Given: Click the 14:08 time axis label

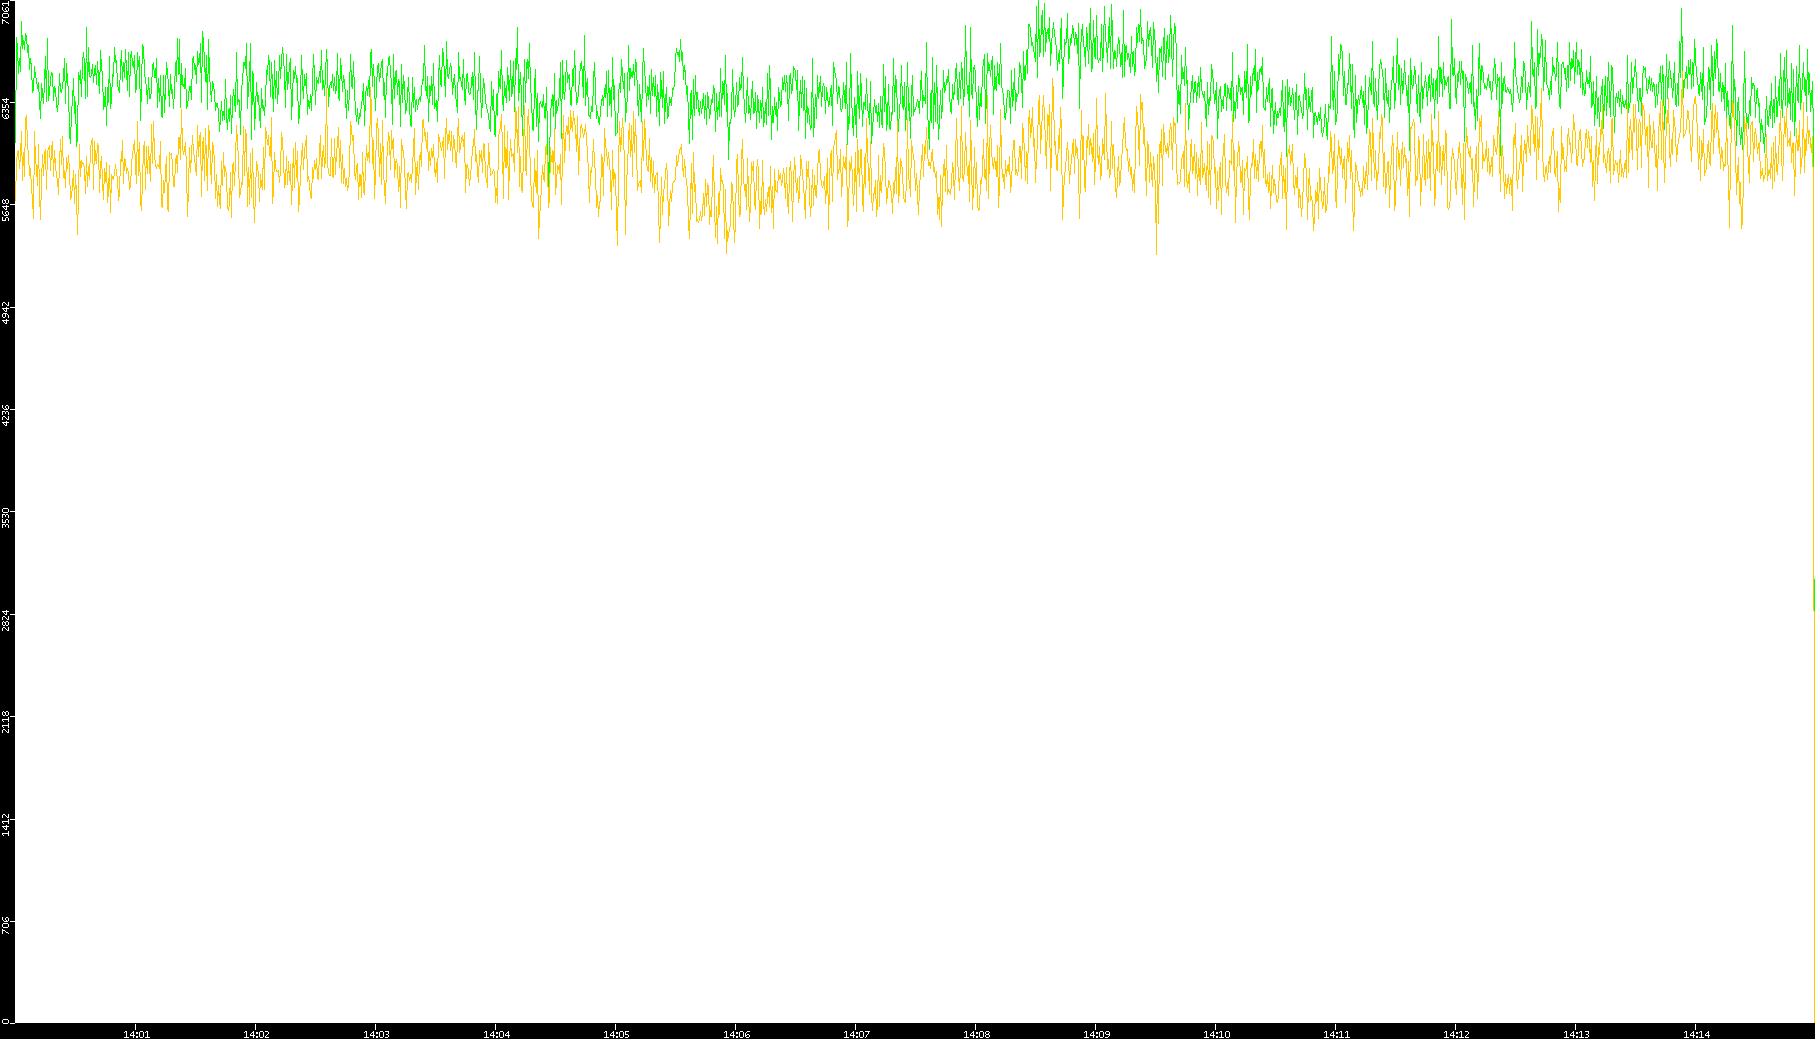Looking at the screenshot, I should tap(976, 1034).
